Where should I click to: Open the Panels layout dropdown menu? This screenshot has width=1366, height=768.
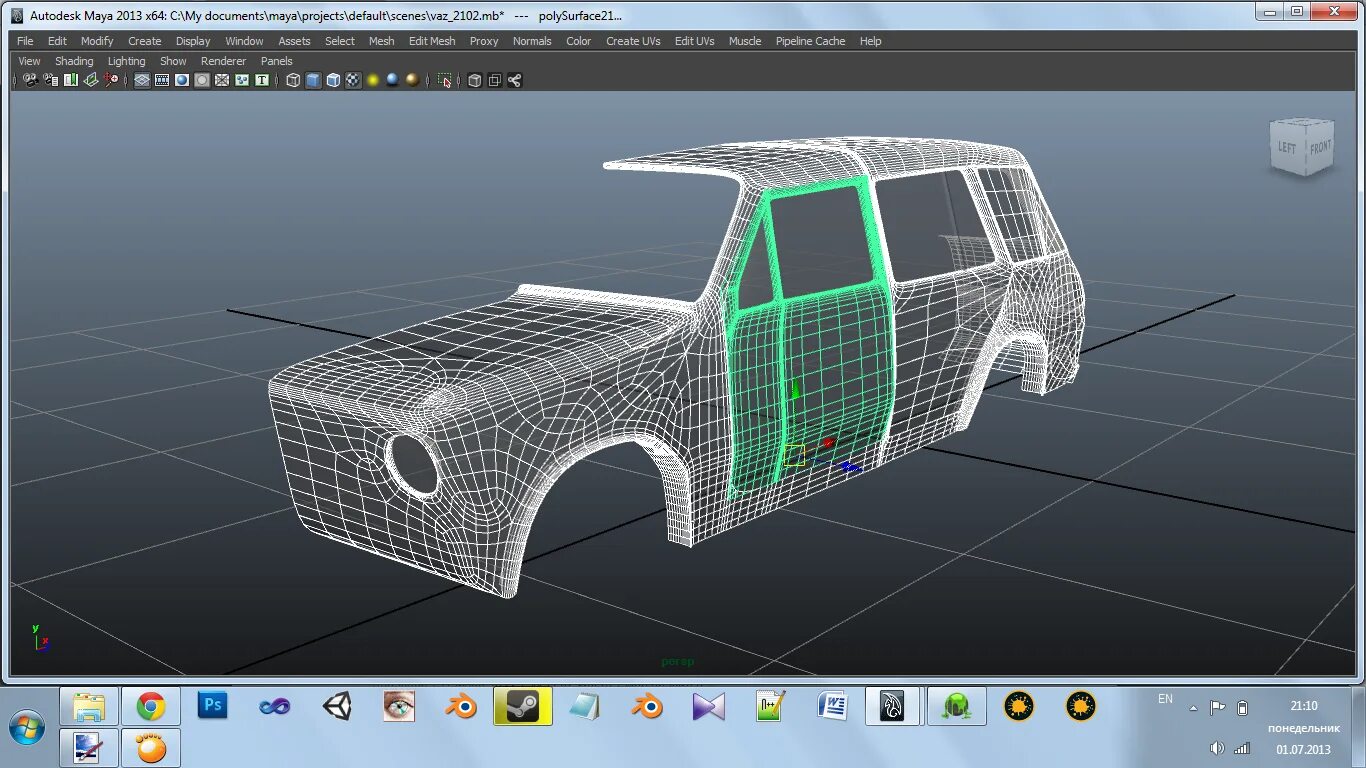tap(277, 61)
